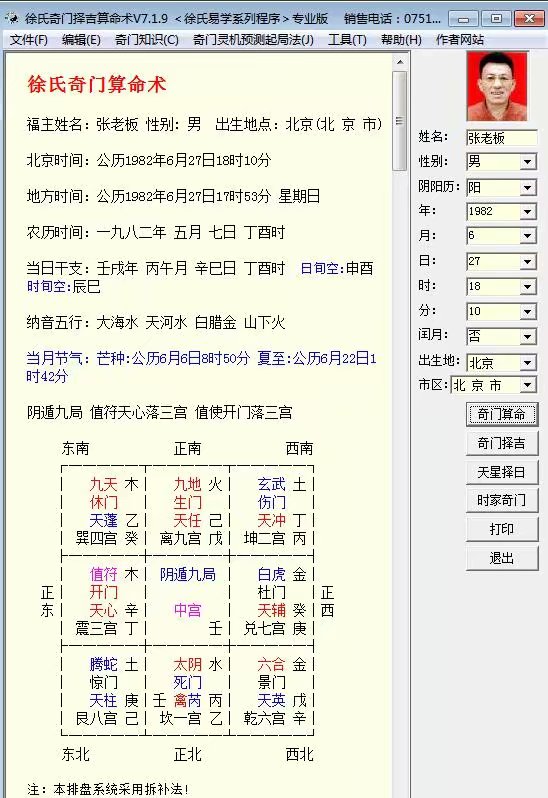This screenshot has height=798, width=548.
Task: Click the 当月节气 line
Action: click(201, 367)
